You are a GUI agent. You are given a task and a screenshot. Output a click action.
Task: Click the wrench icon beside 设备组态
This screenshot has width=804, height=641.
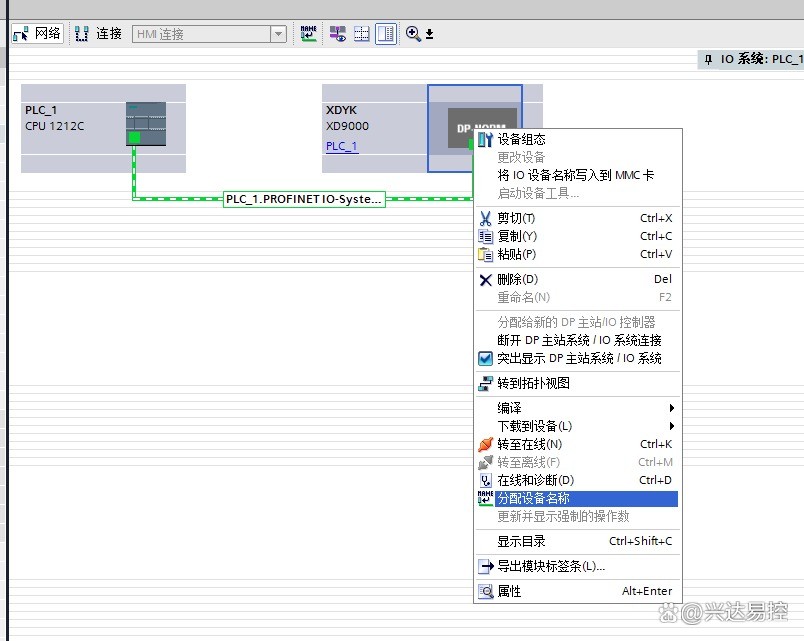(485, 139)
